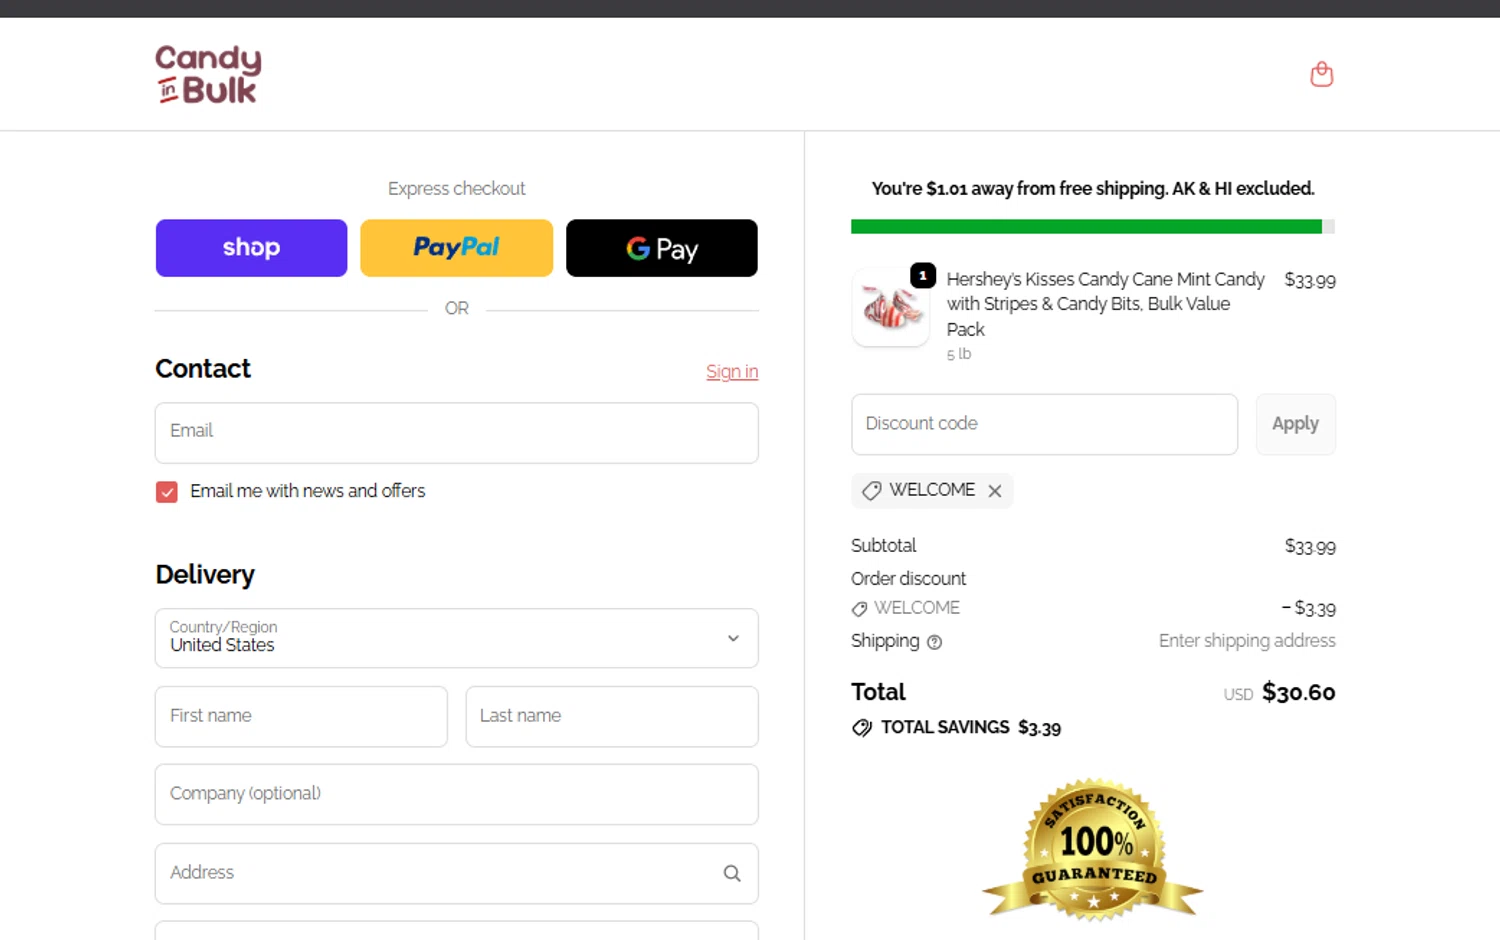The width and height of the screenshot is (1500, 940).
Task: Focus the First name field
Action: 301,716
